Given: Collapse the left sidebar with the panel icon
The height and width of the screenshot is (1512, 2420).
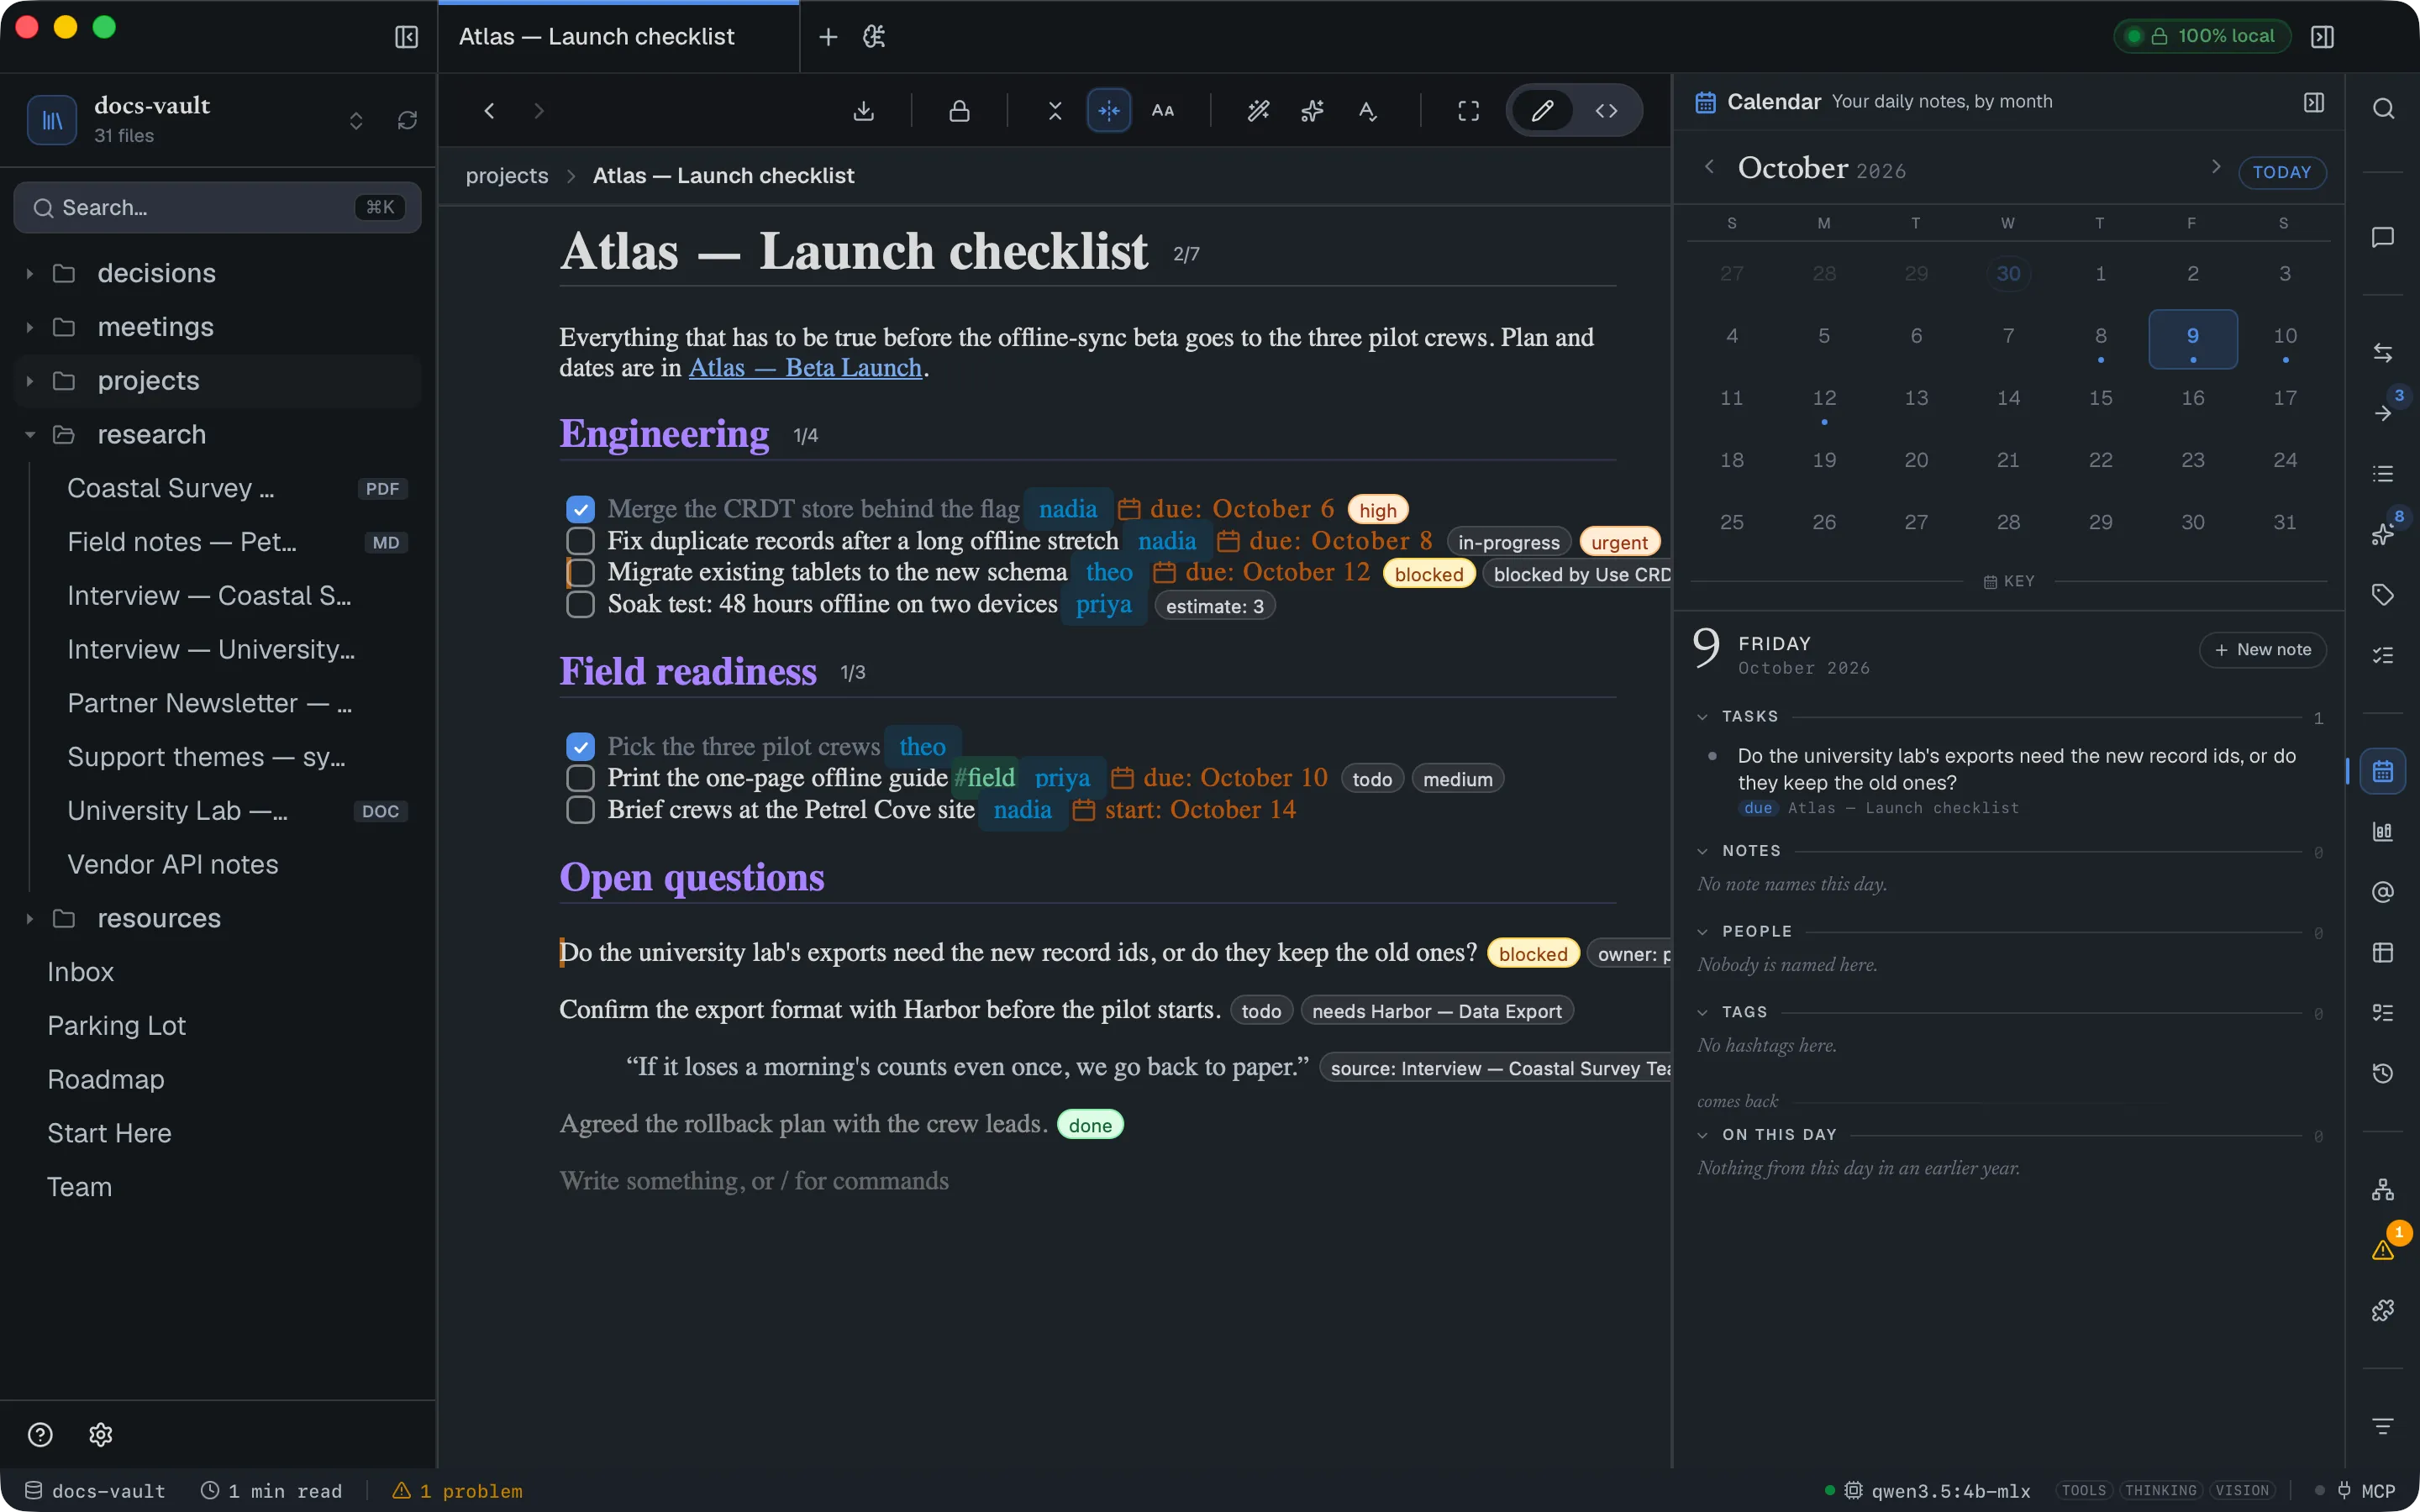Looking at the screenshot, I should pos(406,37).
